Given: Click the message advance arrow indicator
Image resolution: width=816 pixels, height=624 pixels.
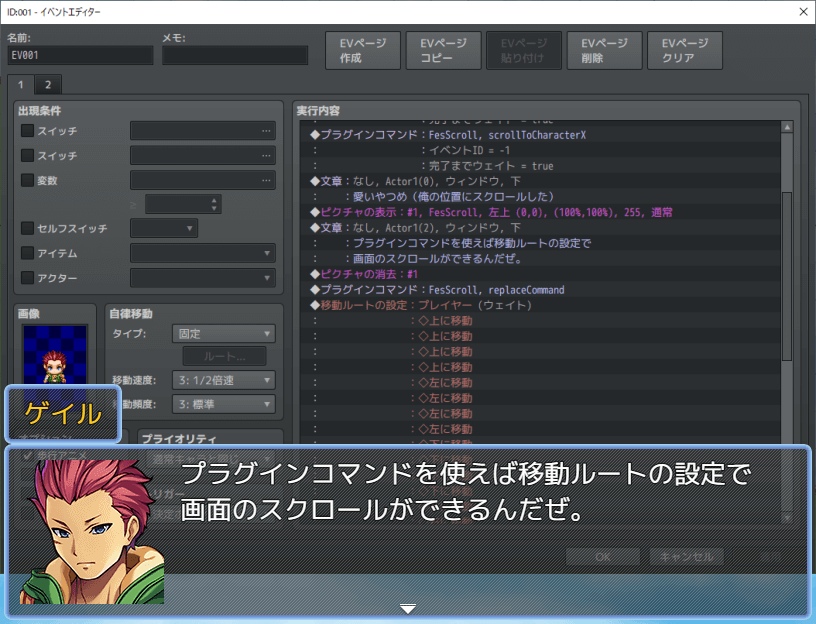Looking at the screenshot, I should tap(407, 608).
